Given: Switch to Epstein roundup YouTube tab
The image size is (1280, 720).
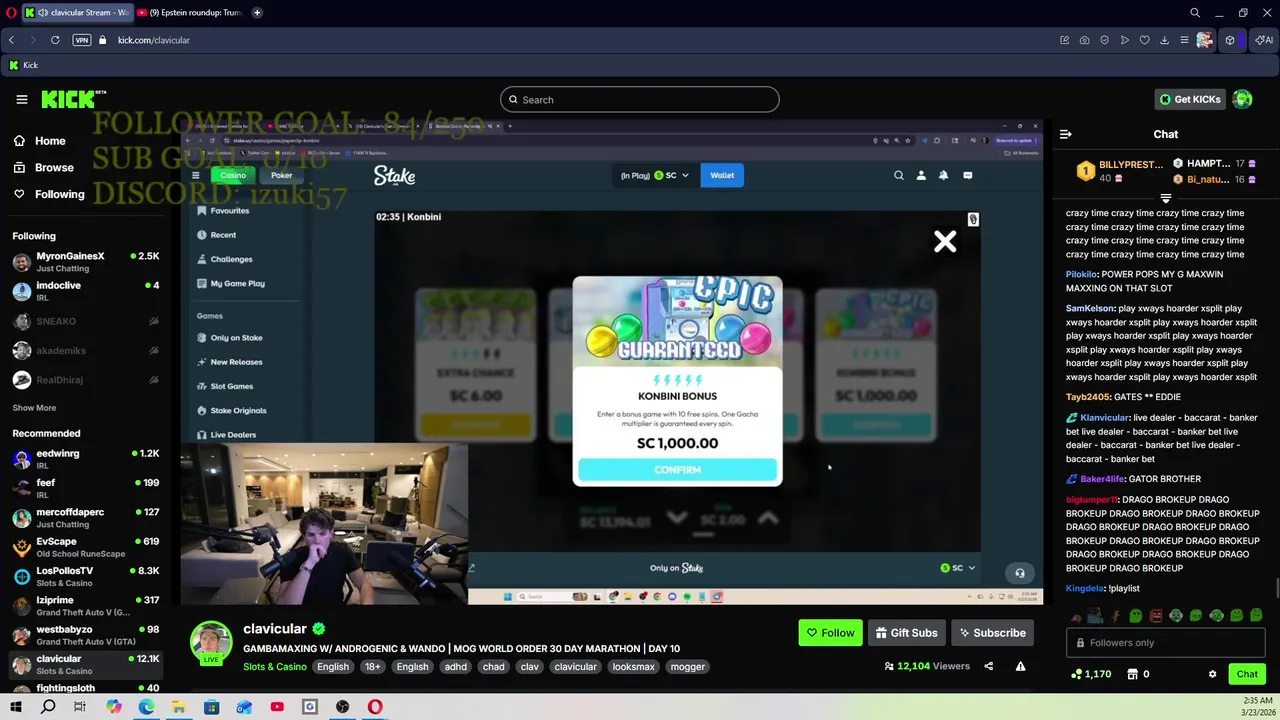Looking at the screenshot, I should 190,12.
